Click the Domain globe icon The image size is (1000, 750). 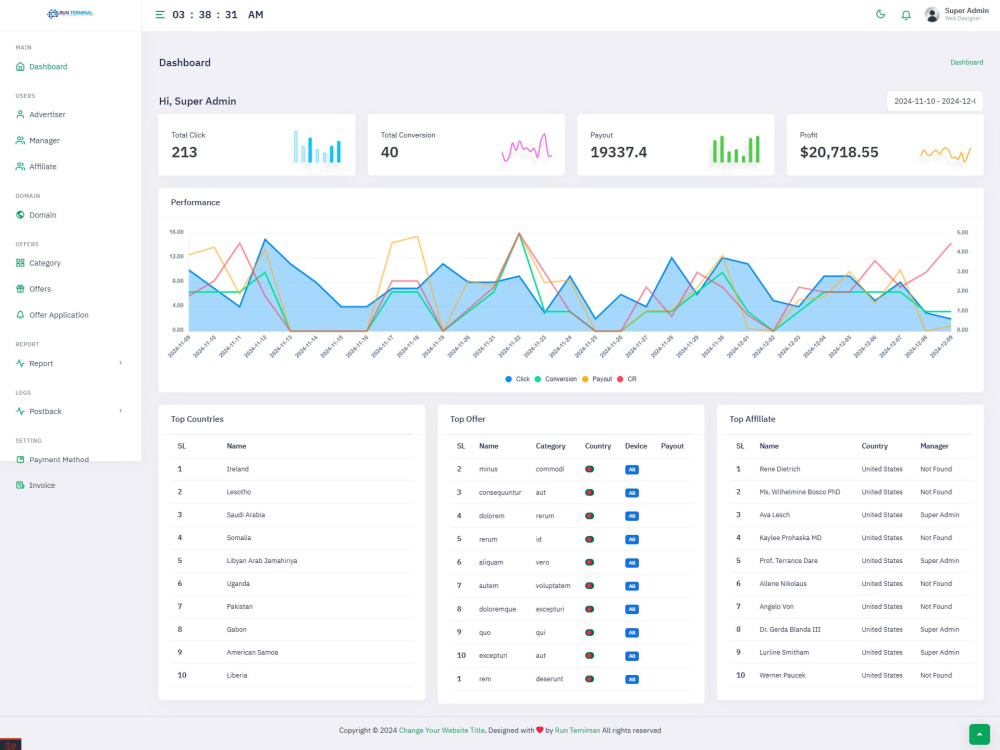point(20,215)
